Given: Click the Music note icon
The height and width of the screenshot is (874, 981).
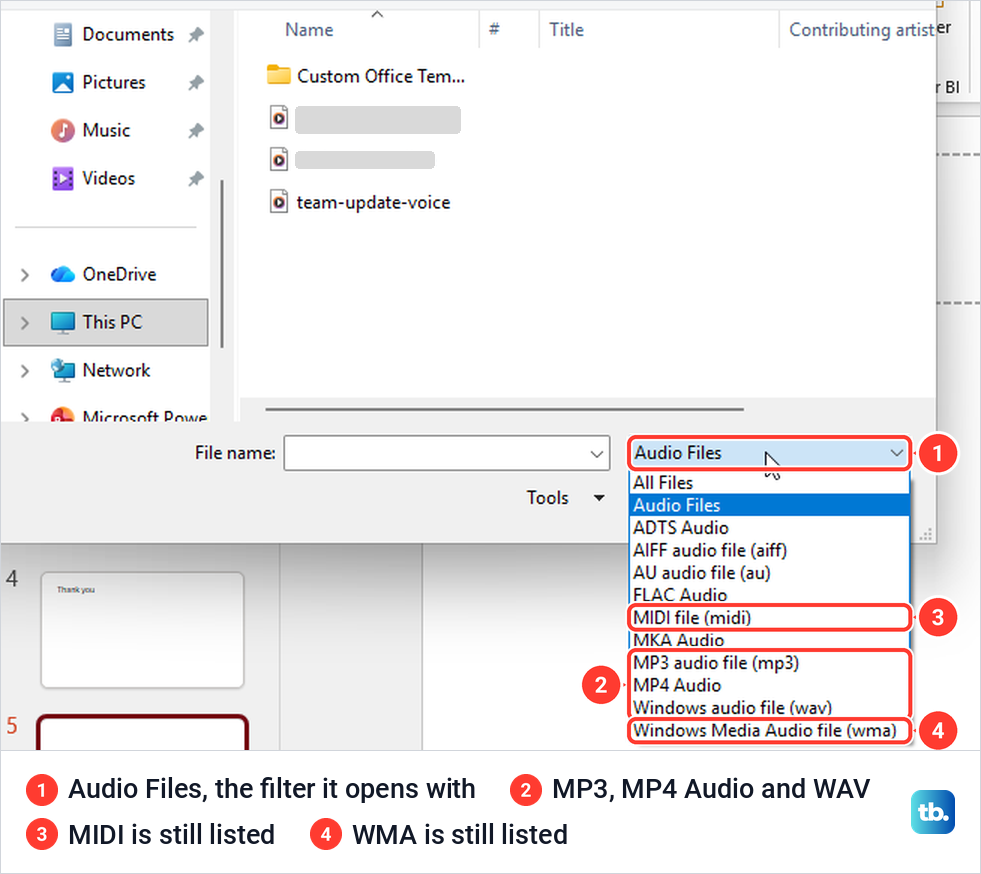Looking at the screenshot, I should [63, 131].
